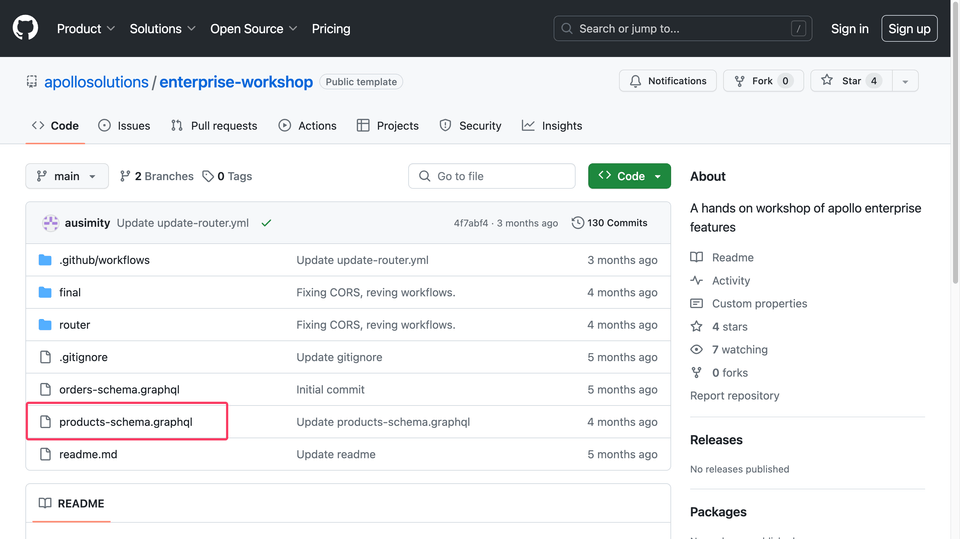The width and height of the screenshot is (960, 539).
Task: Click the Activity pulse icon
Action: [697, 281]
